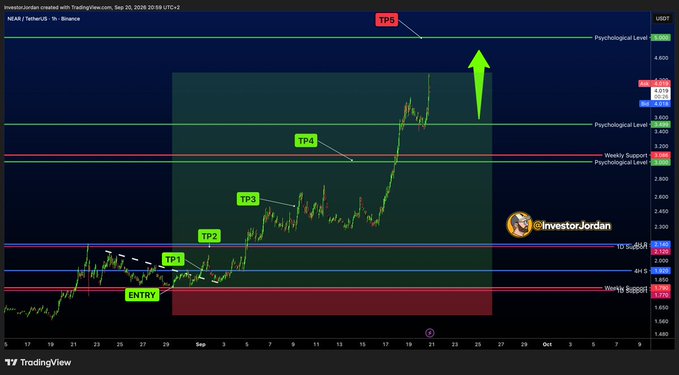
Task: Select Psychological Level text beside 3.499
Action: click(x=621, y=125)
